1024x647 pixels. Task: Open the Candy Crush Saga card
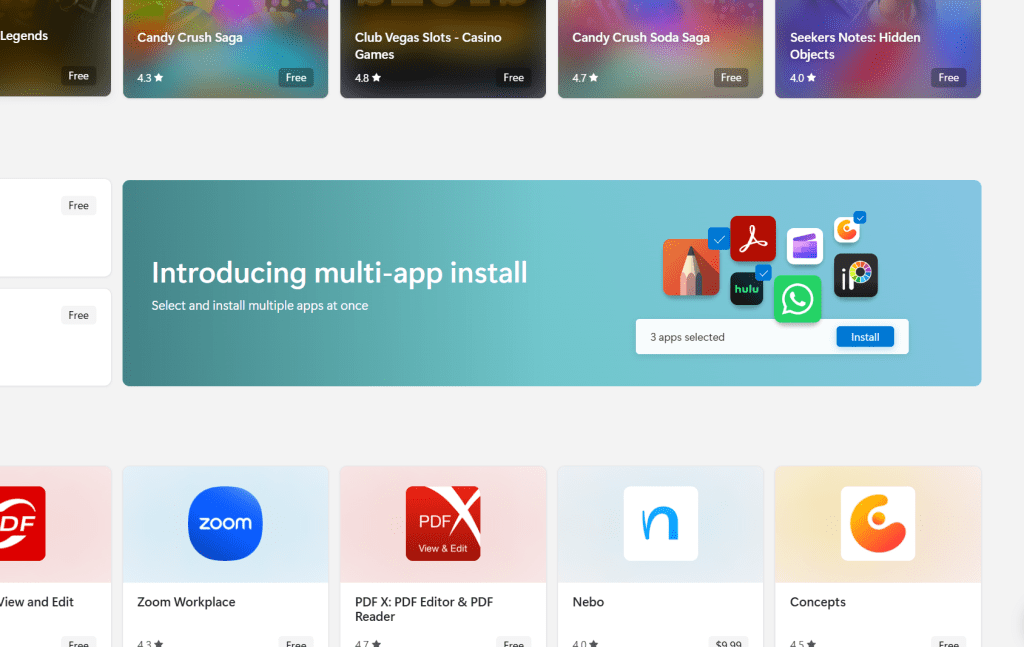pyautogui.click(x=225, y=49)
